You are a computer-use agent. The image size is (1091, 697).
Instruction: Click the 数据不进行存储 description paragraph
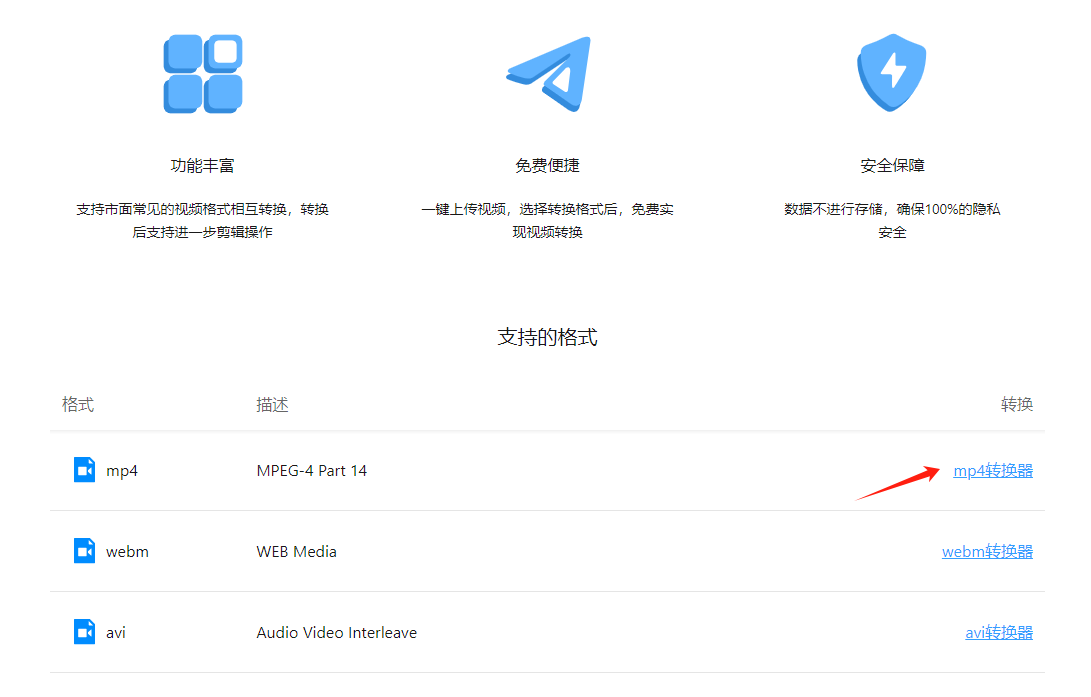pos(892,221)
